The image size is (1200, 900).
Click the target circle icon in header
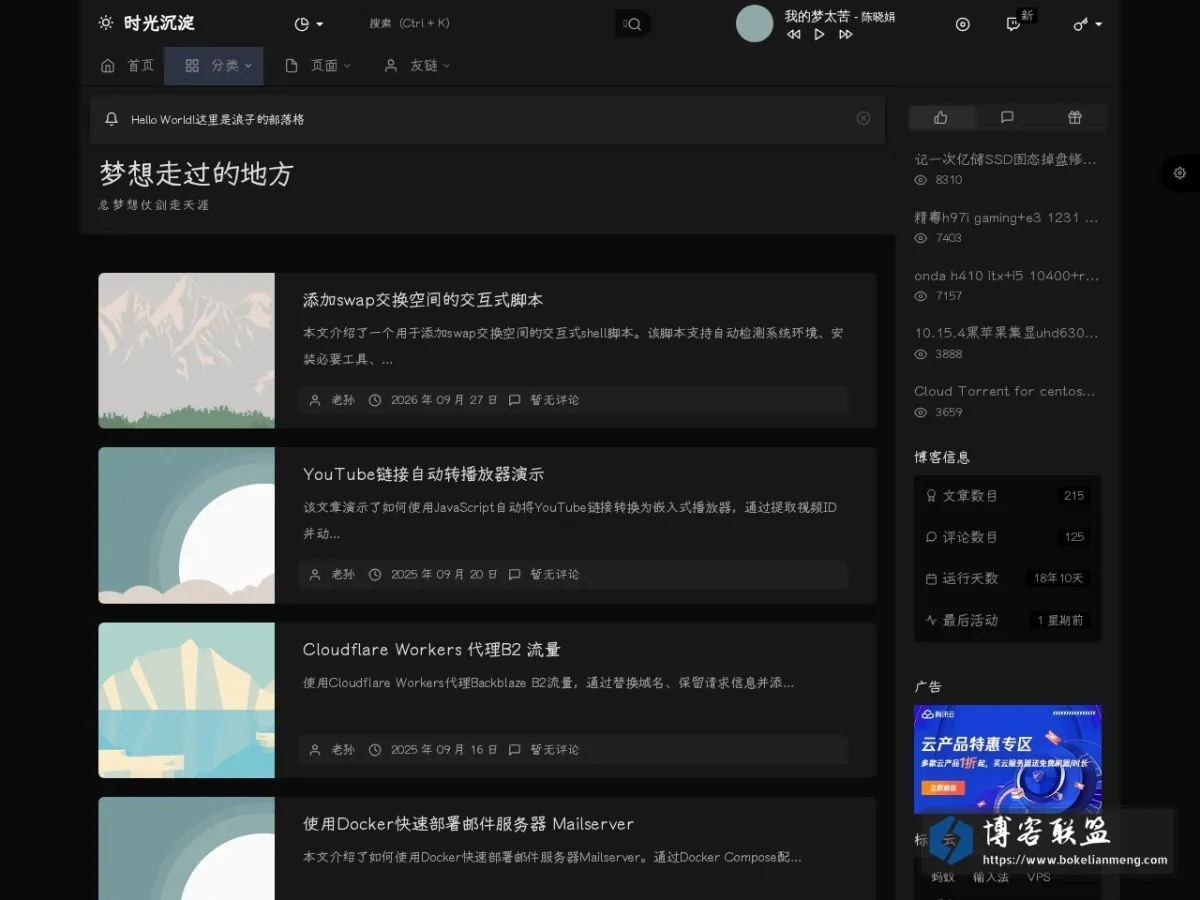[x=963, y=24]
